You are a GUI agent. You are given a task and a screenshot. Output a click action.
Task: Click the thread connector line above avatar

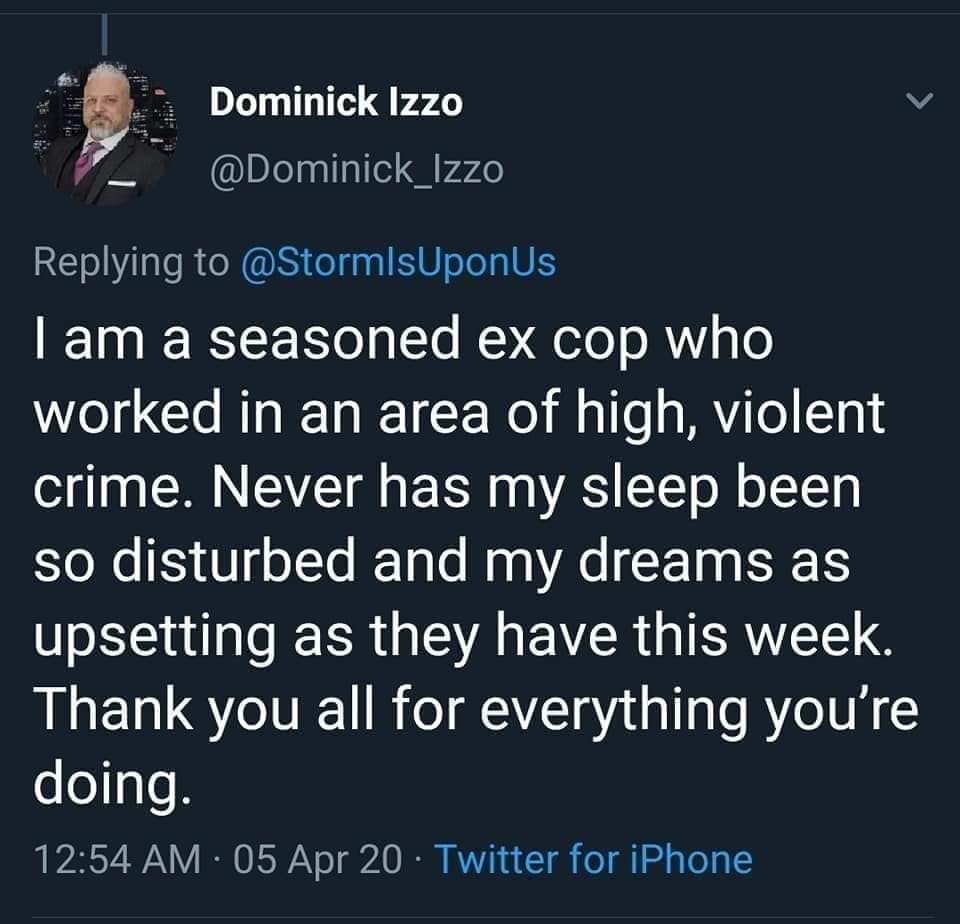[x=106, y=35]
